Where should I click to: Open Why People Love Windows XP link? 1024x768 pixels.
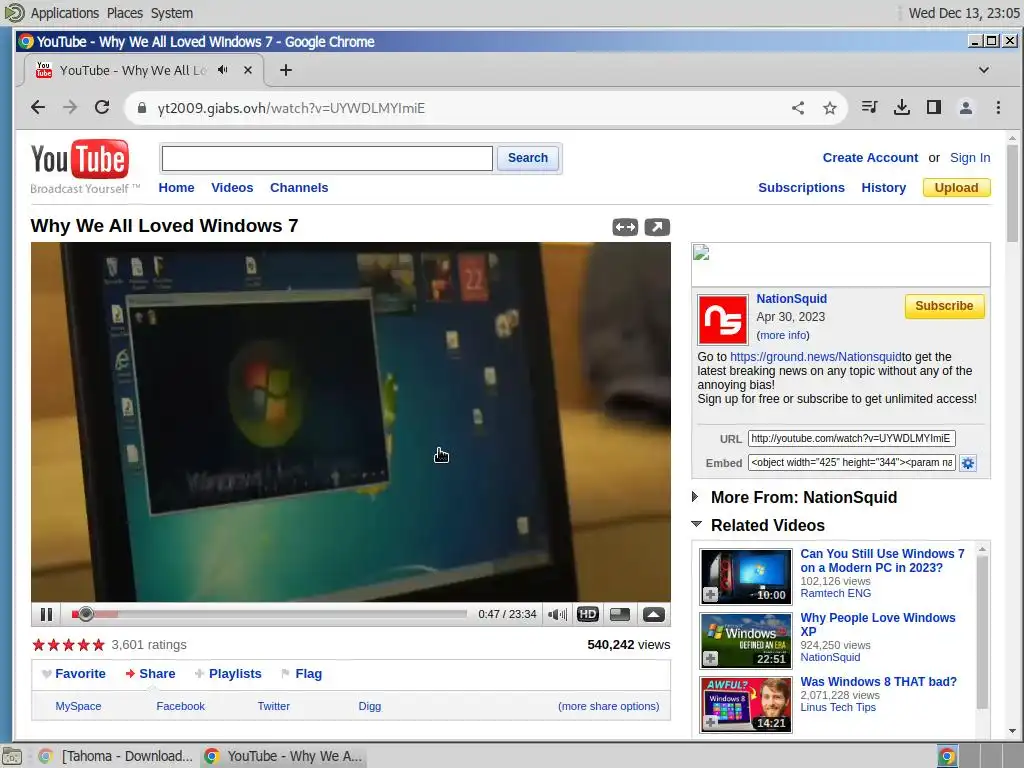click(x=878, y=624)
